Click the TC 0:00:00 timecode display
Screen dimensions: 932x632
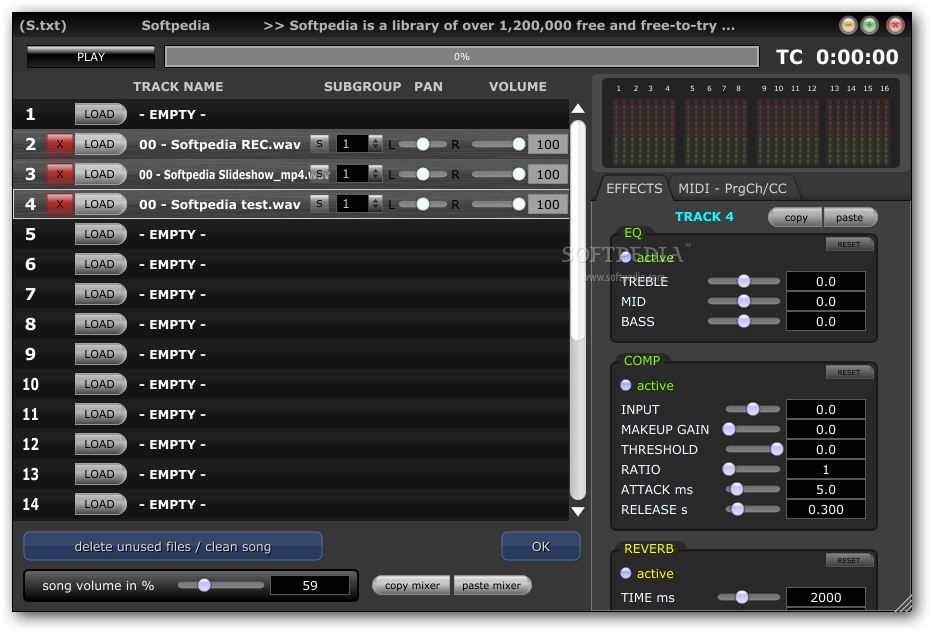coord(837,57)
